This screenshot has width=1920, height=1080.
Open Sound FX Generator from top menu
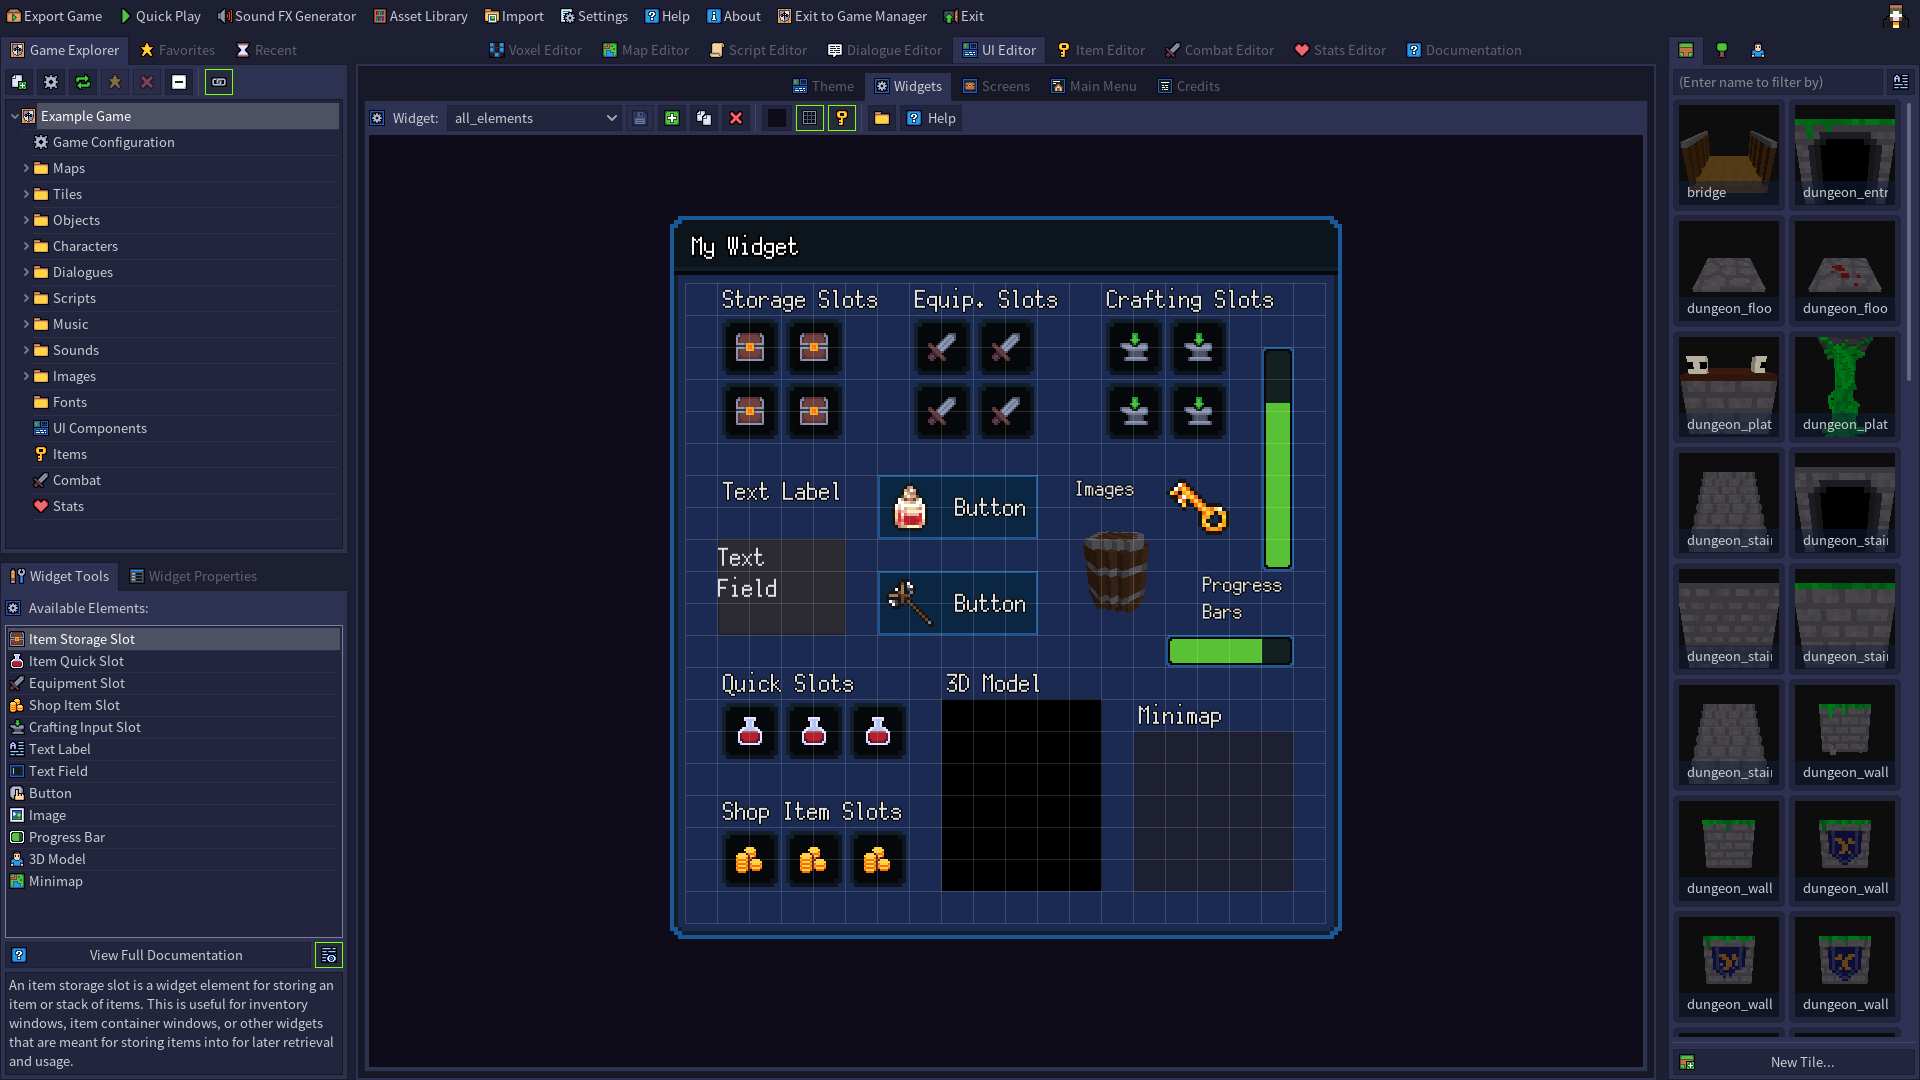coord(287,16)
